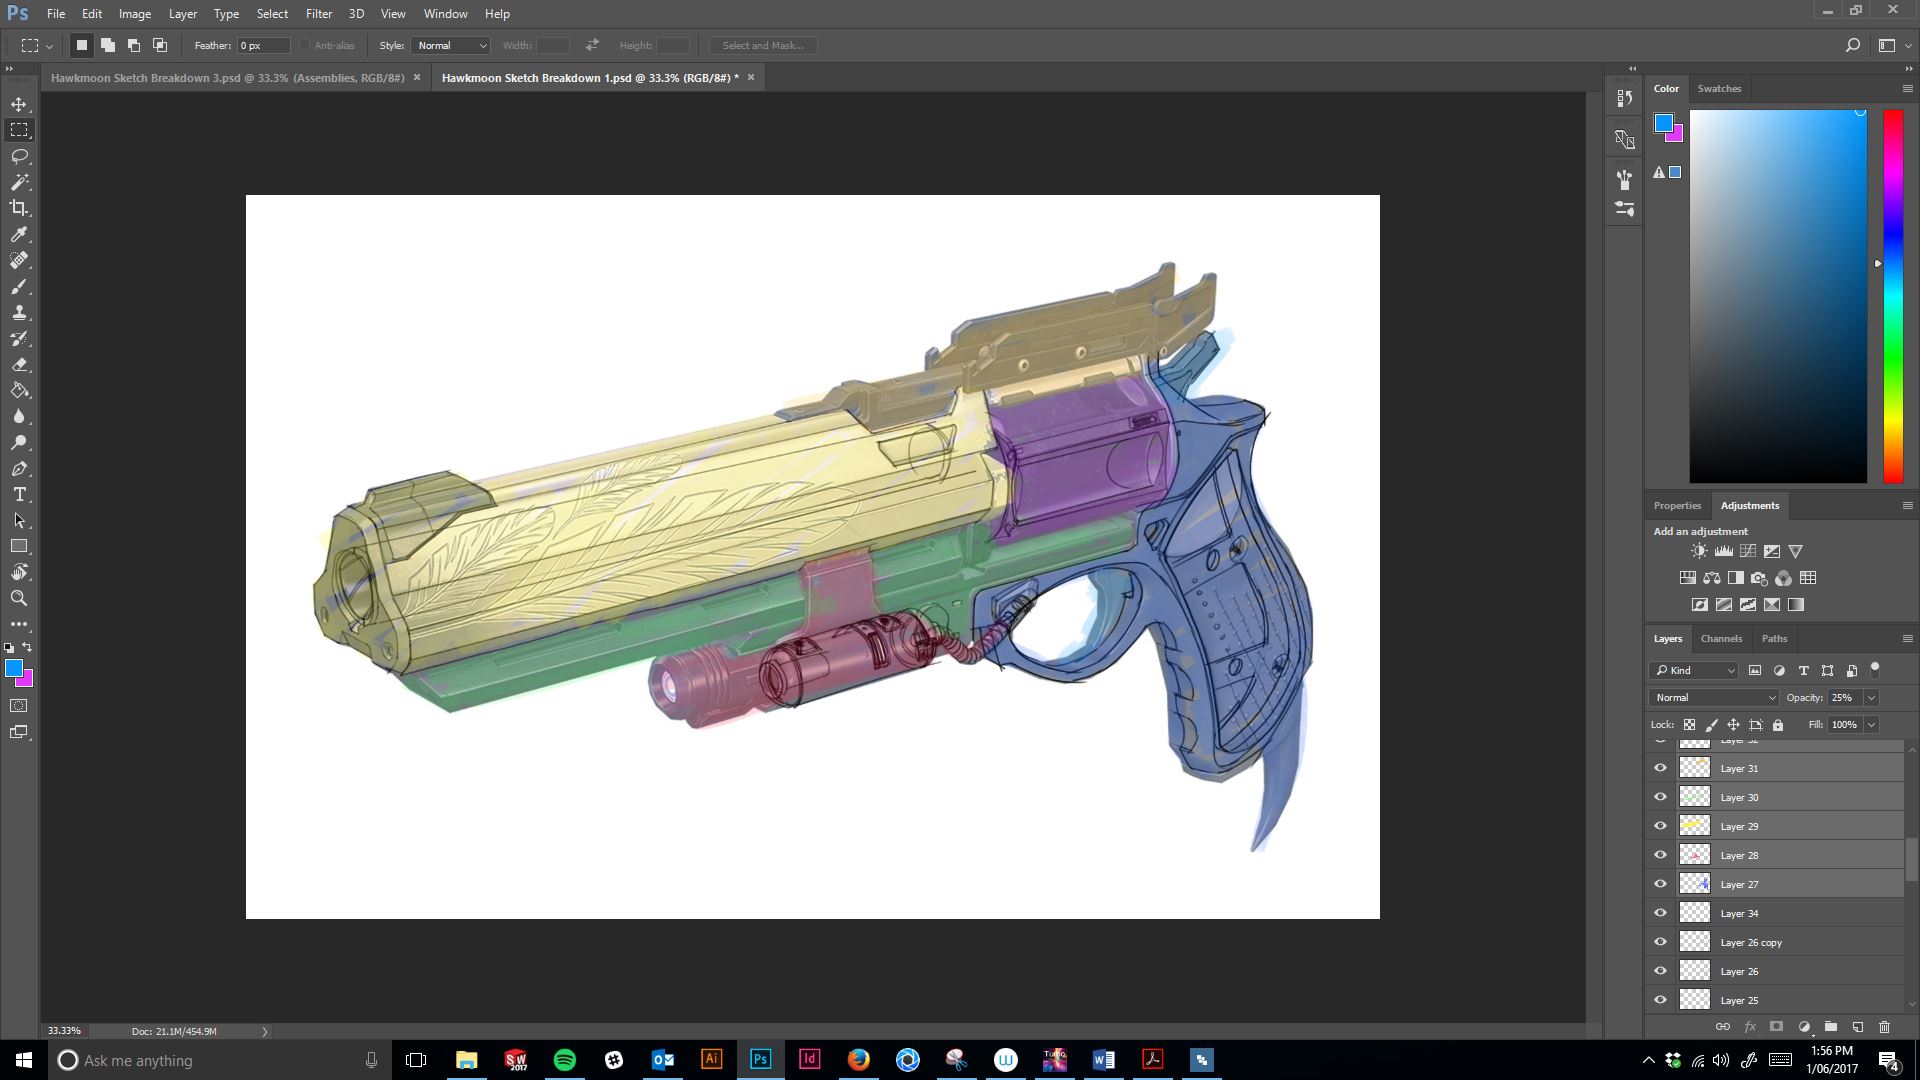Hide Layer 30 with eye icon
The image size is (1920, 1080).
pos(1661,797)
